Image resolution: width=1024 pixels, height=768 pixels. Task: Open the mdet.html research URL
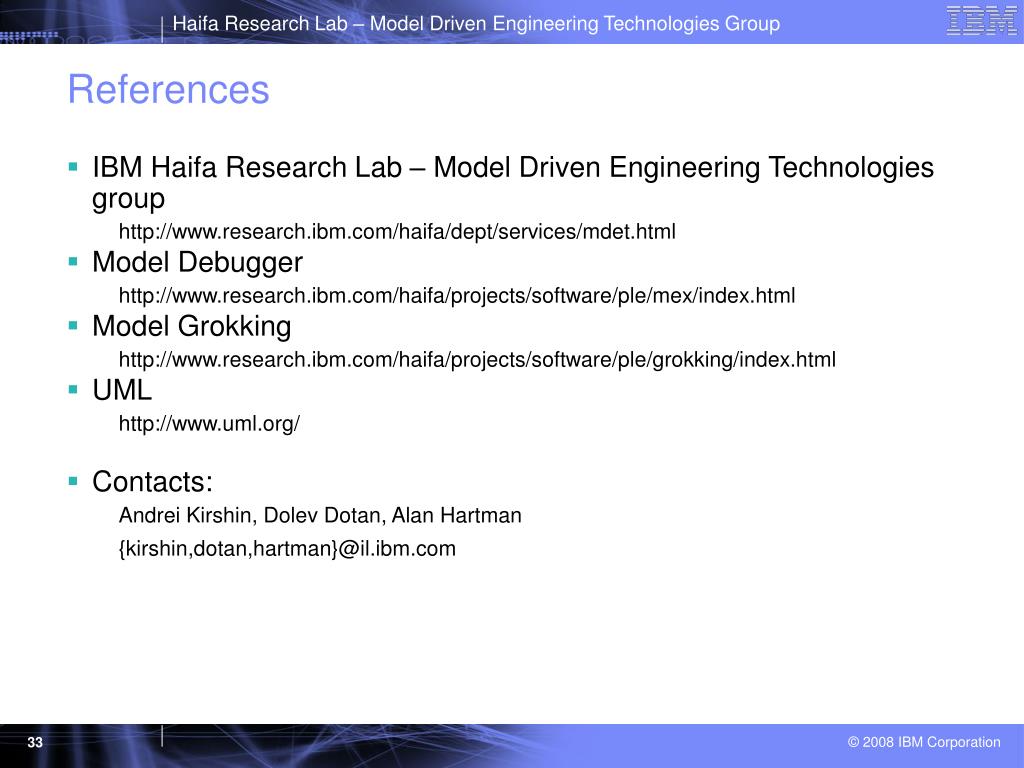click(x=397, y=232)
